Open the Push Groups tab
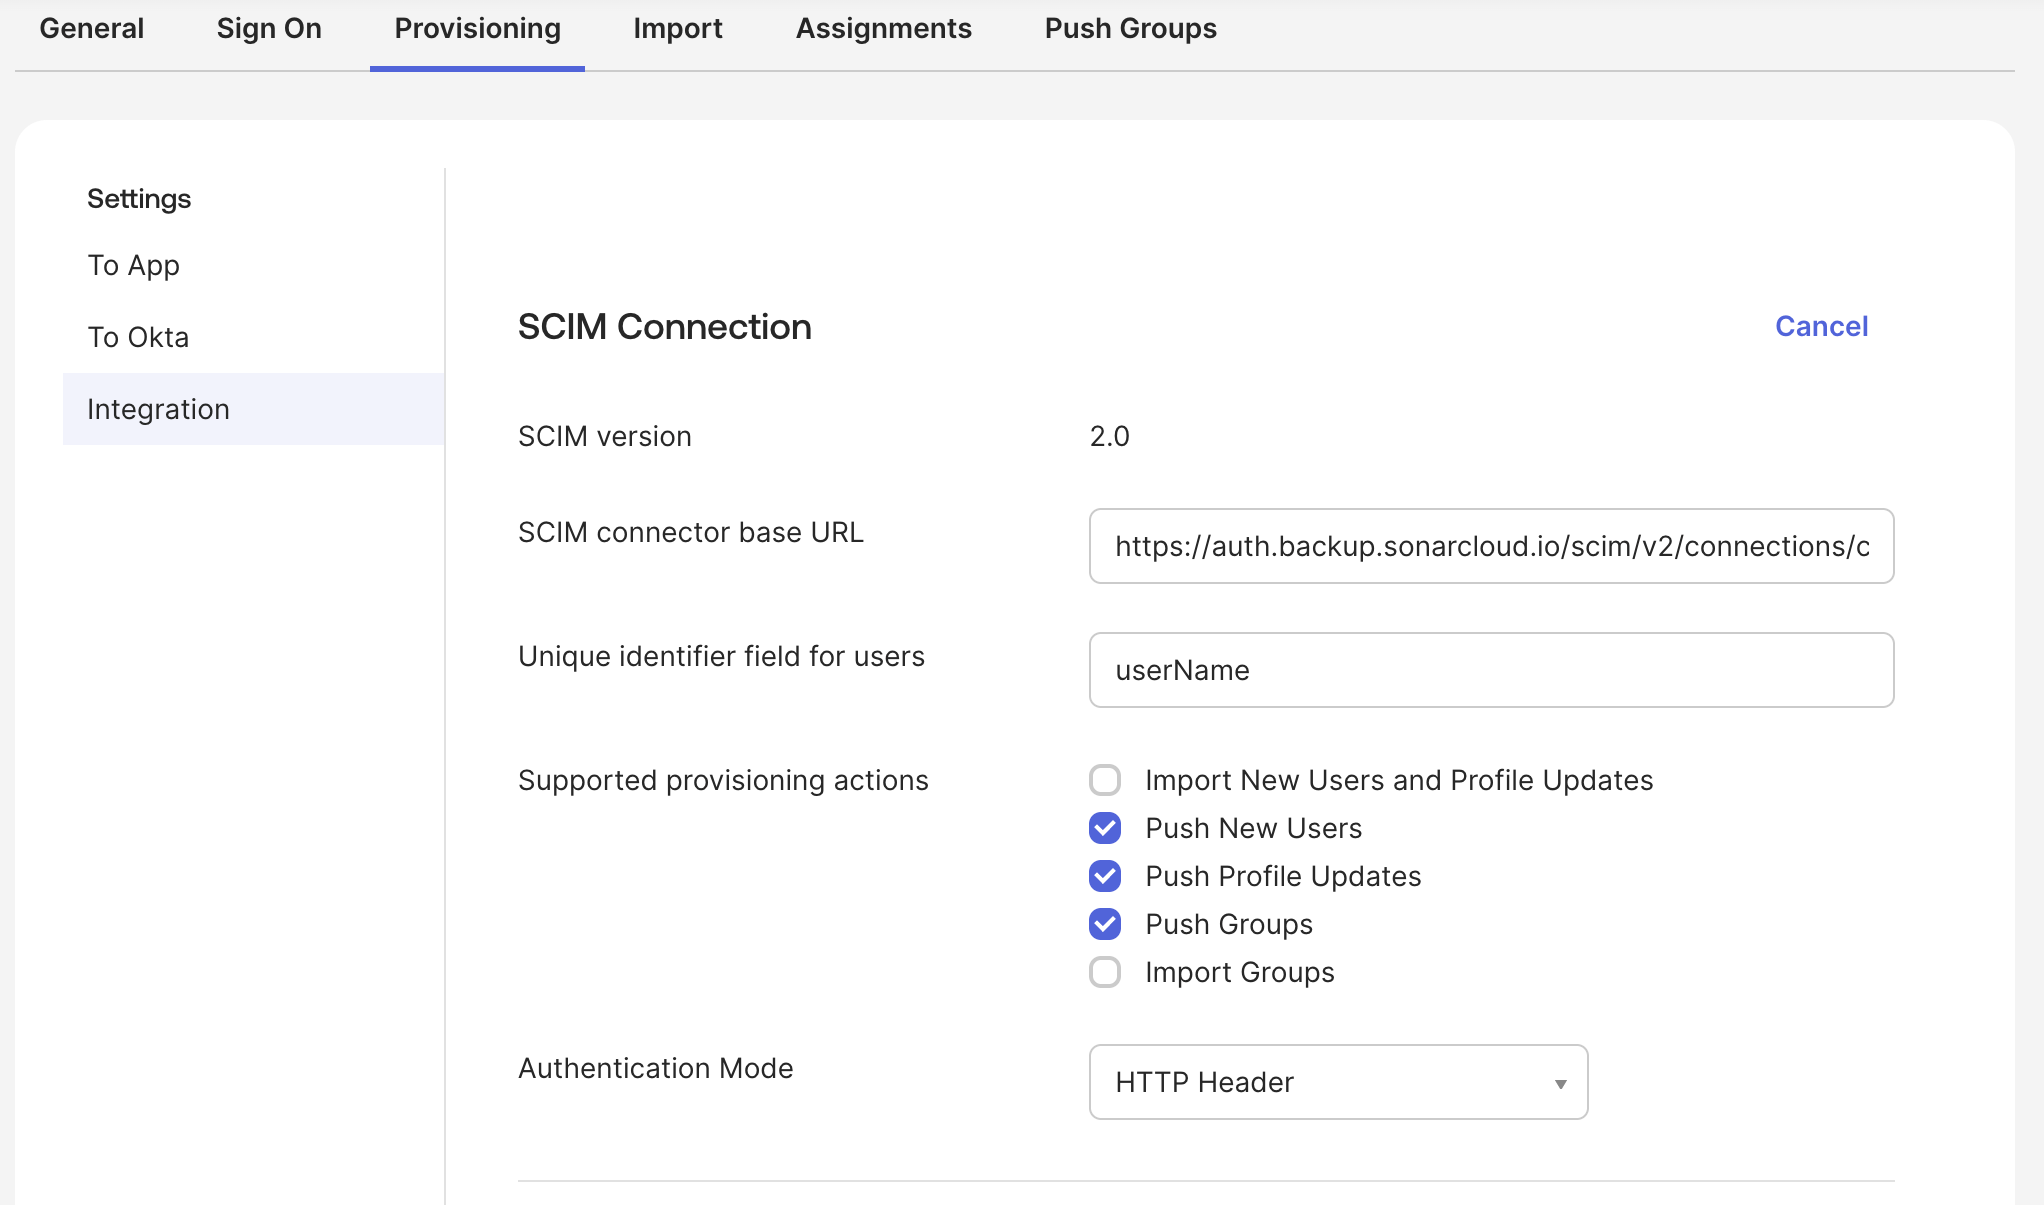2044x1205 pixels. pos(1130,28)
